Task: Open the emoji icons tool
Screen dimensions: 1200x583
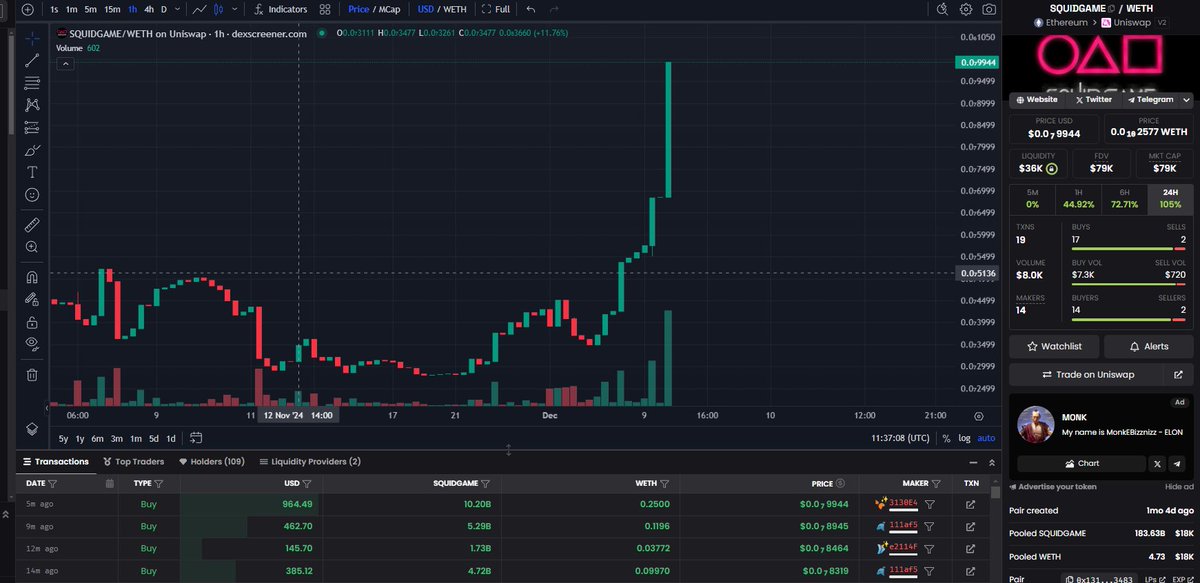Action: 32,193
